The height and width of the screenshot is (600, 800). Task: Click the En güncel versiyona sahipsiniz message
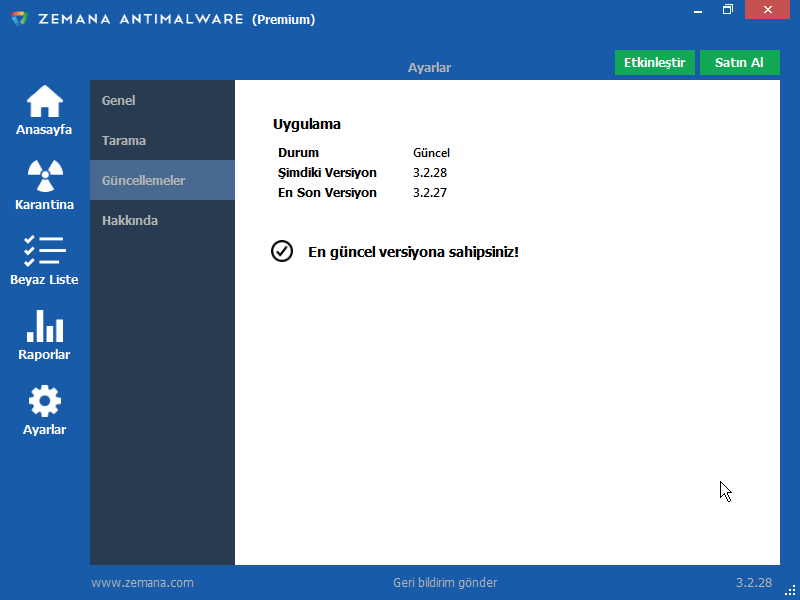pos(413,252)
